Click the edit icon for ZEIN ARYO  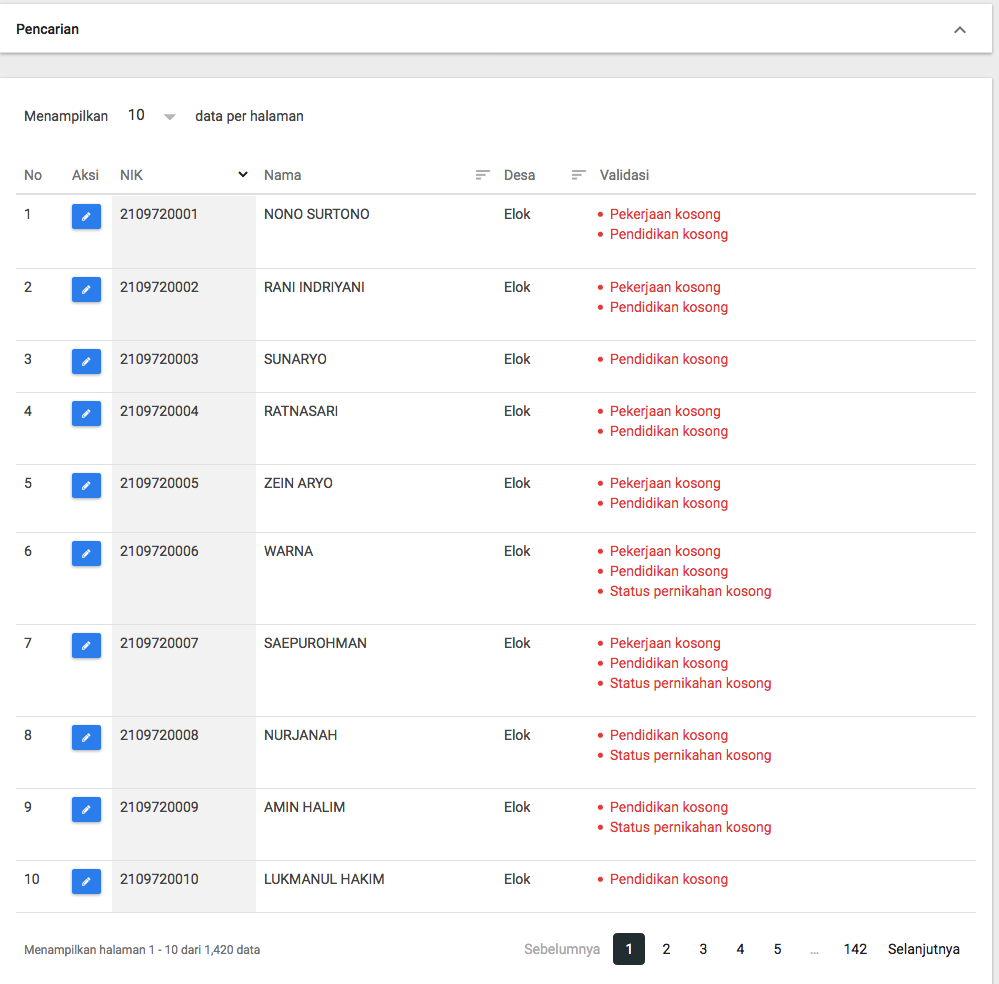[x=86, y=486]
